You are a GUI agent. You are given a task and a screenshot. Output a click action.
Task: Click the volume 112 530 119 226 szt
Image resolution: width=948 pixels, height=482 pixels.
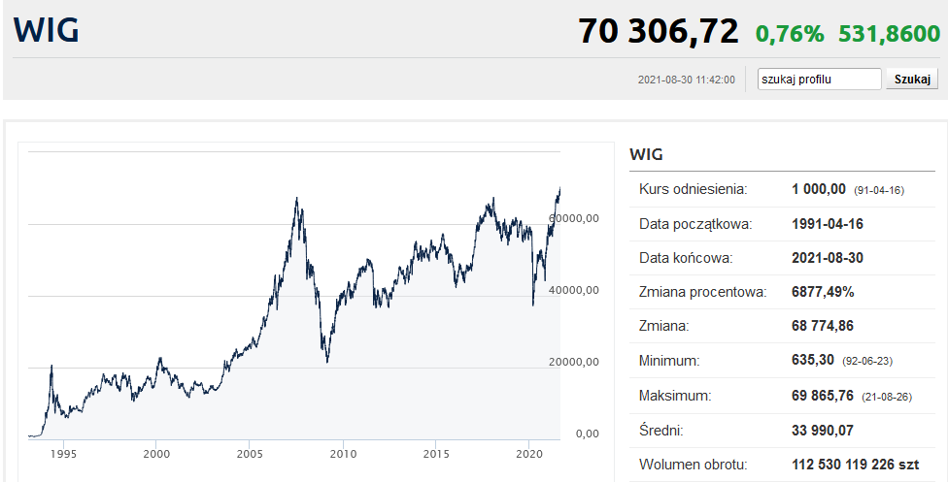(855, 465)
